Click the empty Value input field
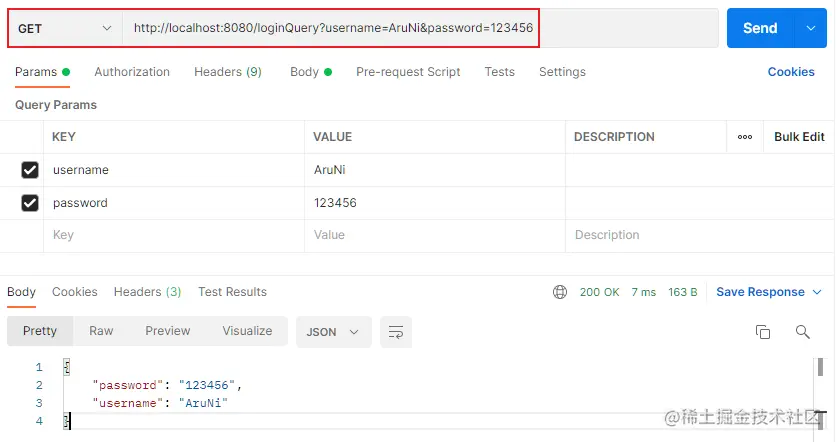 pyautogui.click(x=435, y=235)
